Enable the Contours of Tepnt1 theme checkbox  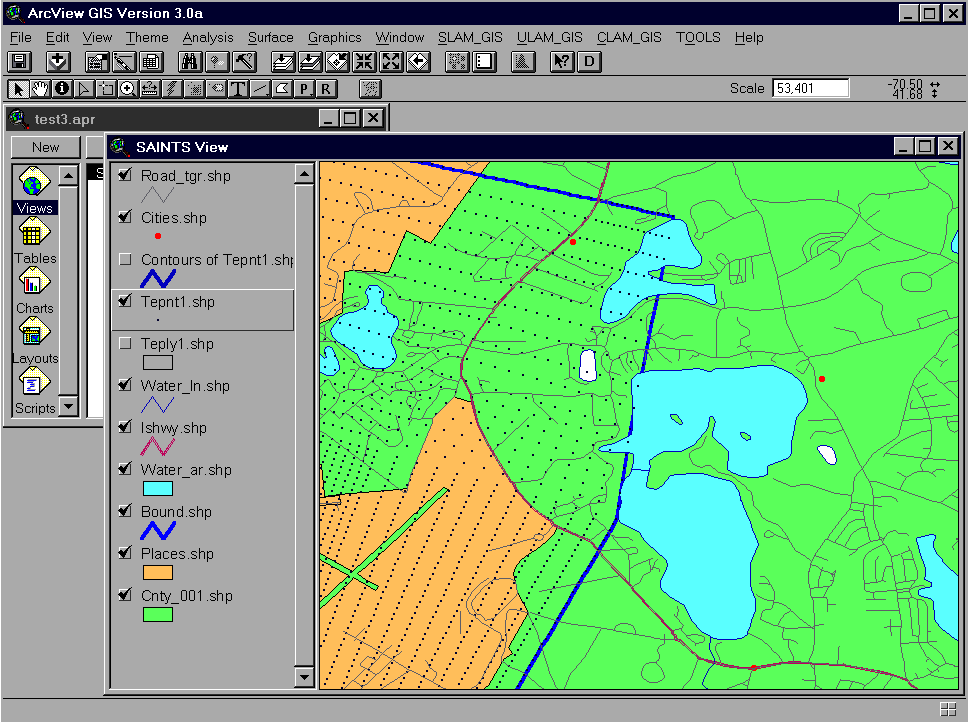[x=125, y=259]
